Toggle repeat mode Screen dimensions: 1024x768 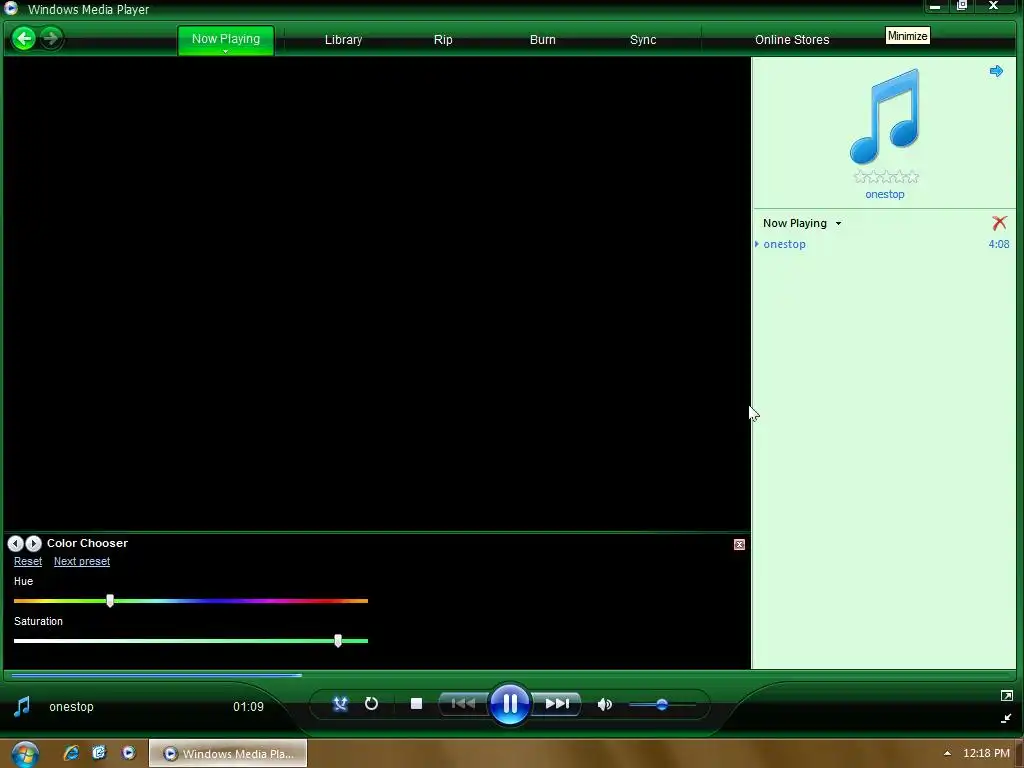tap(371, 704)
